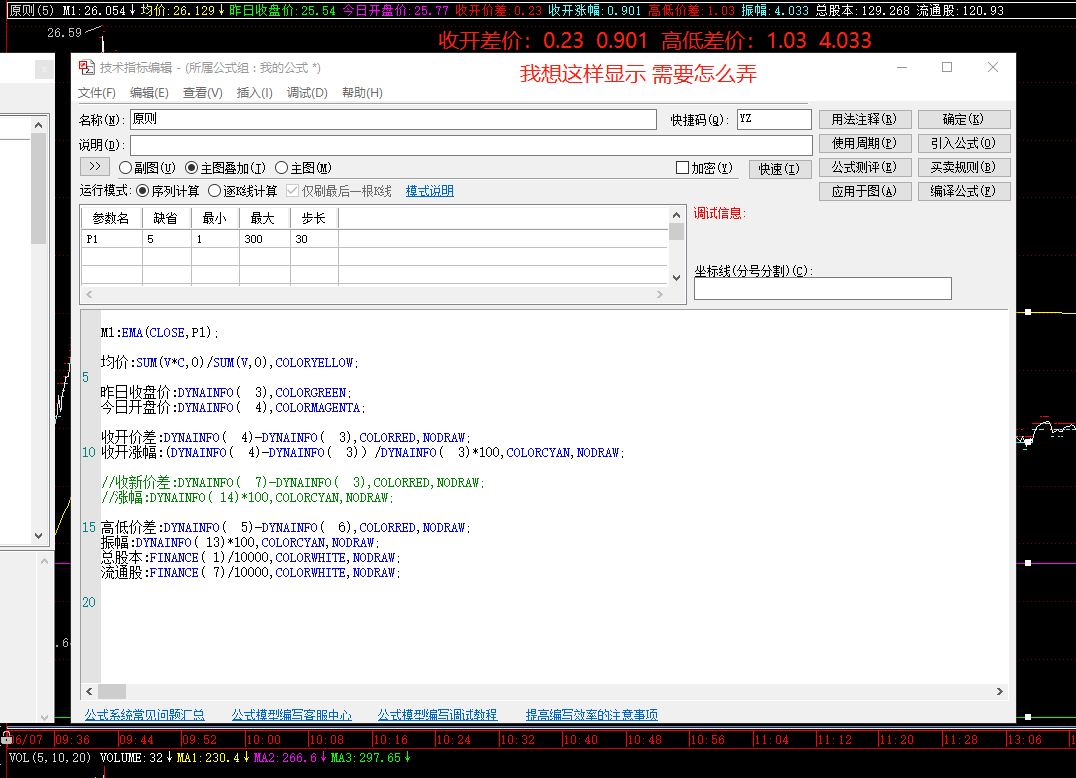The width and height of the screenshot is (1076, 778).
Task: Click the parameter table scroll left arrow
Action: pyautogui.click(x=89, y=294)
